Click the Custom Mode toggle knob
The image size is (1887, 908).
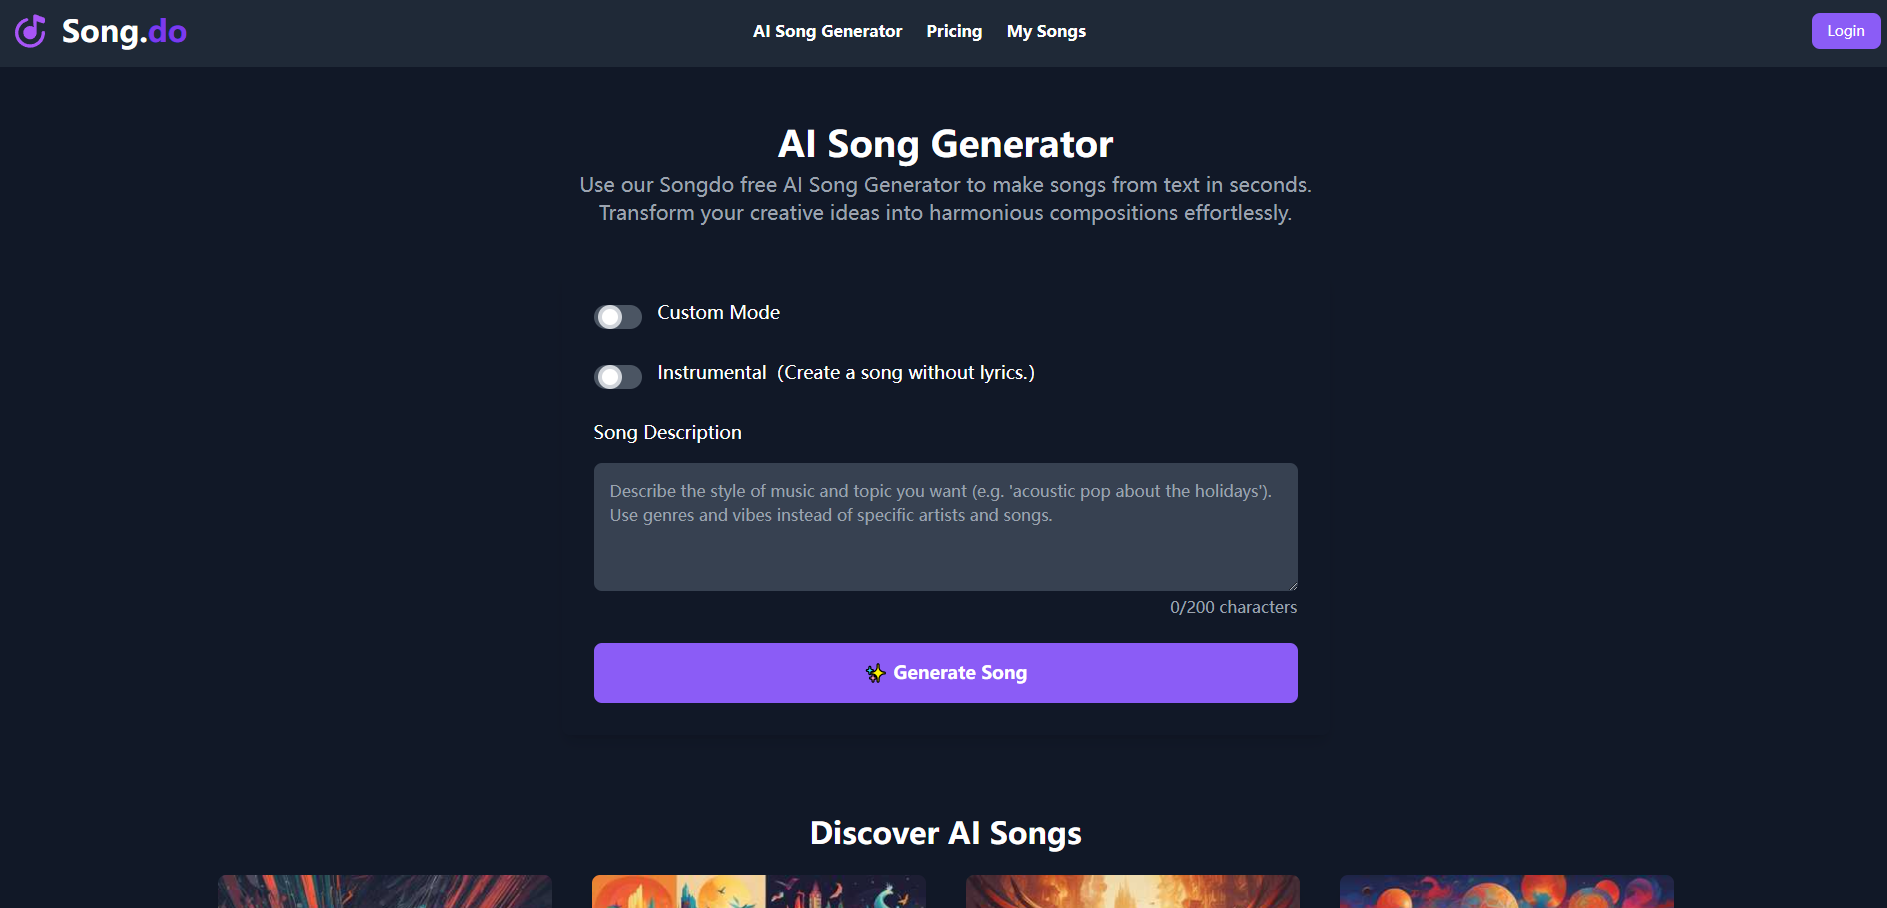[x=609, y=316]
